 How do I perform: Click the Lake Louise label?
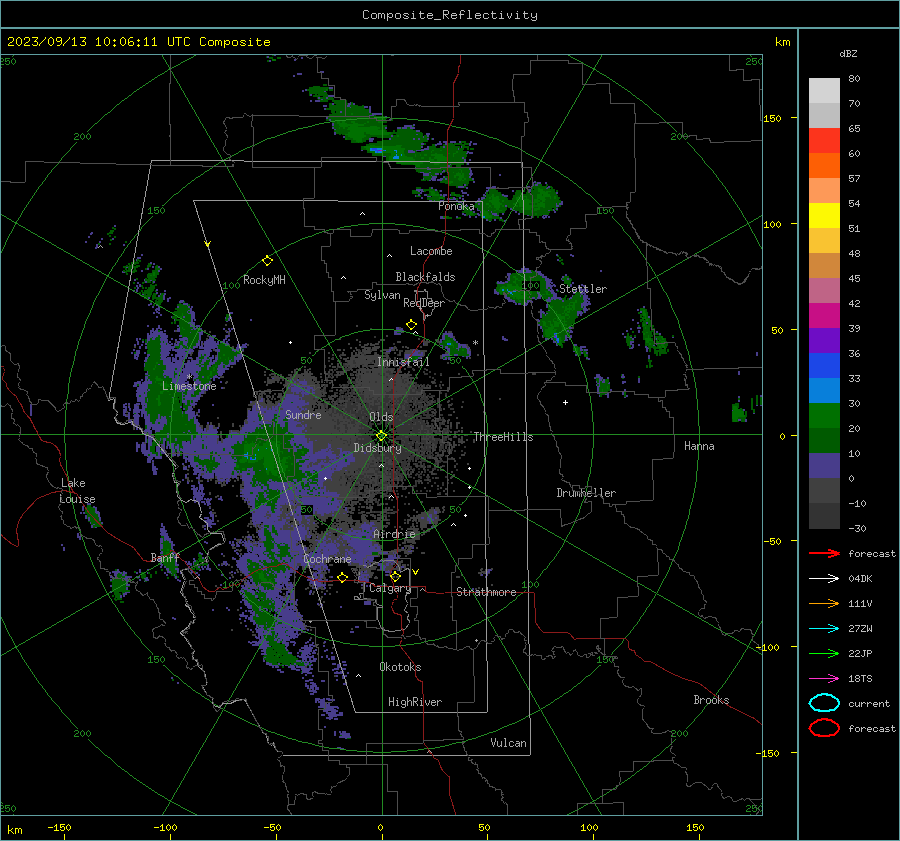[78, 491]
